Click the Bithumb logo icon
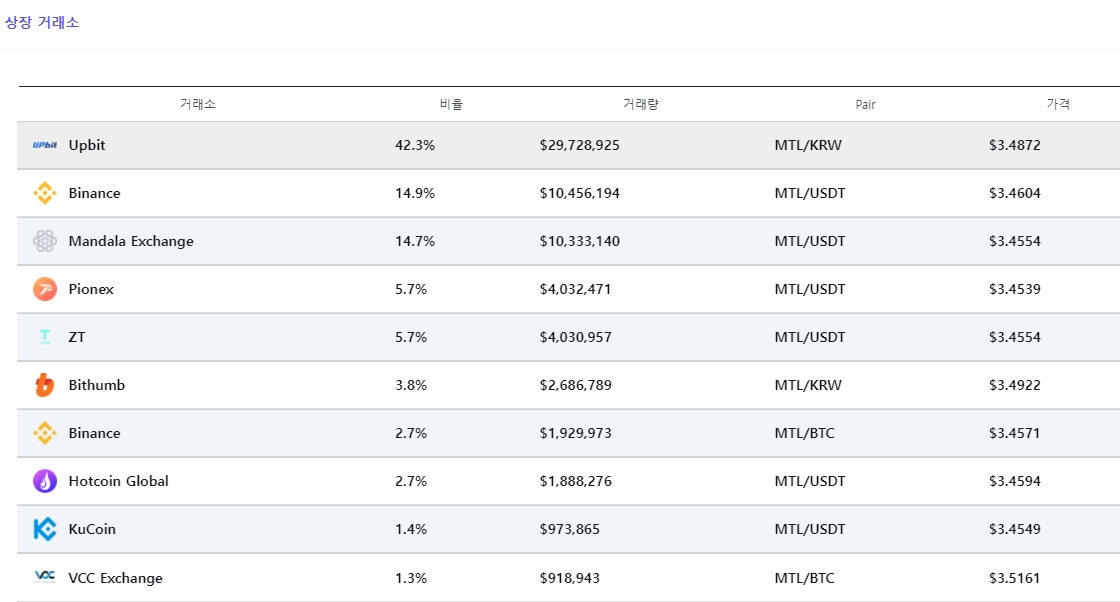Image resolution: width=1120 pixels, height=602 pixels. pos(45,385)
